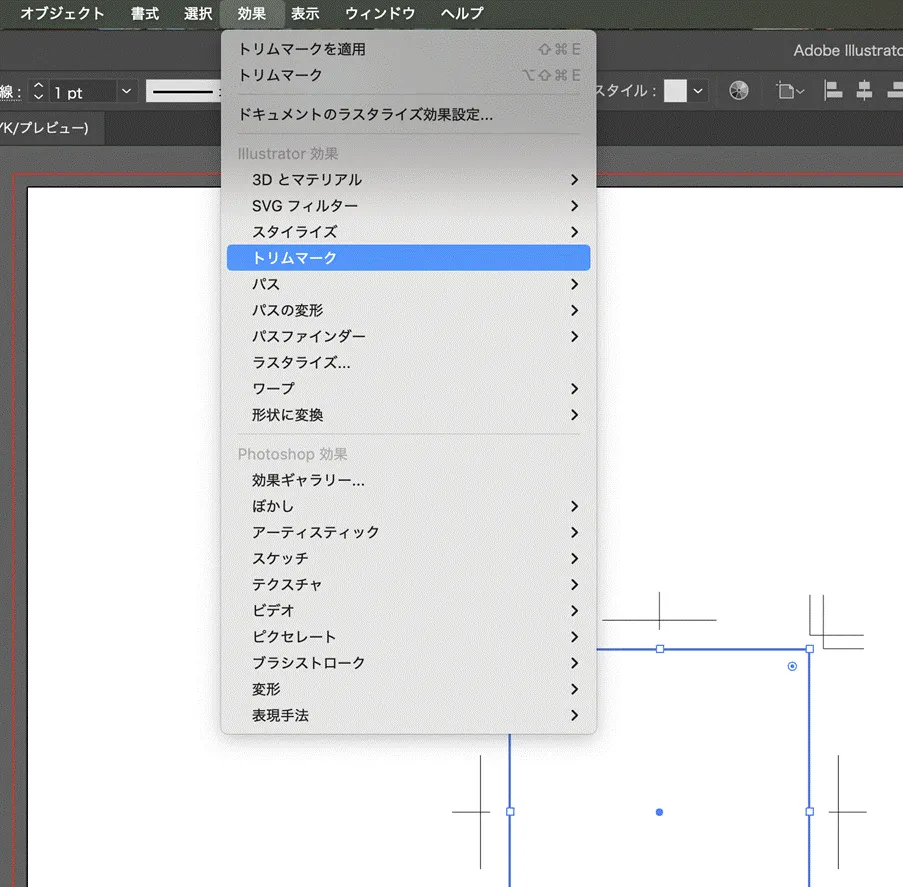Expand the 形状に変換 submenu
The width and height of the screenshot is (903, 887).
click(x=408, y=415)
